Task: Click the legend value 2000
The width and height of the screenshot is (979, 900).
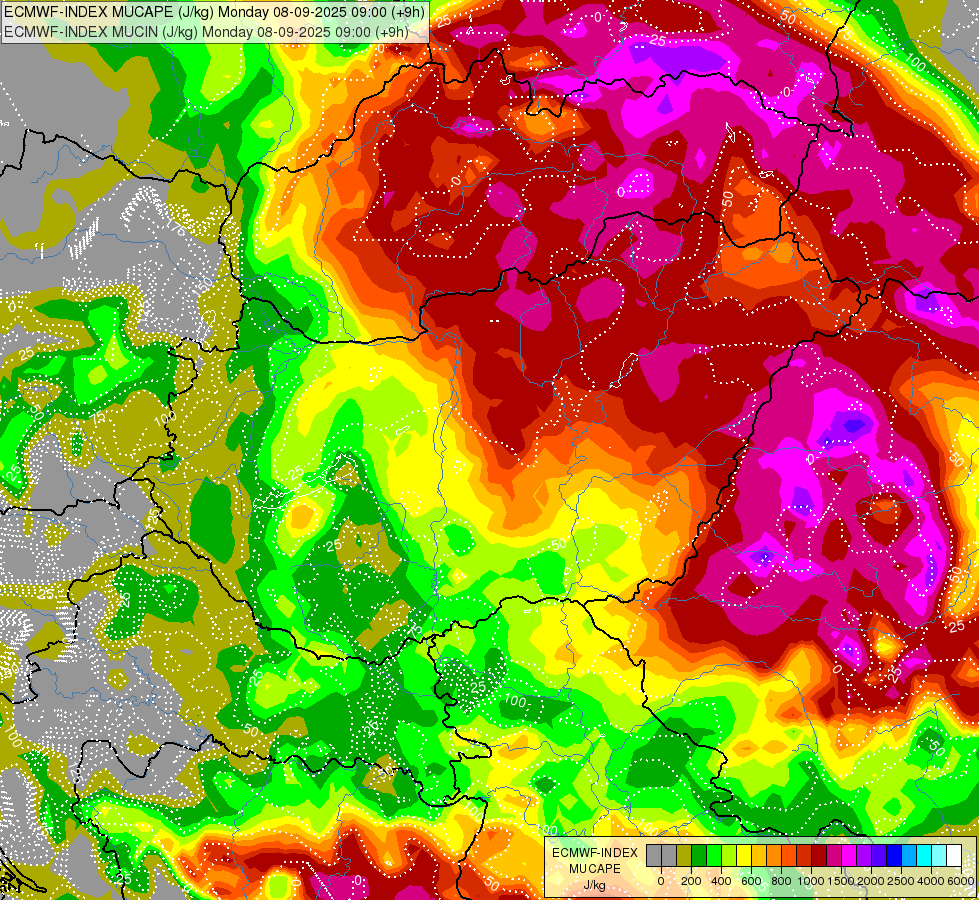Action: pos(872,881)
